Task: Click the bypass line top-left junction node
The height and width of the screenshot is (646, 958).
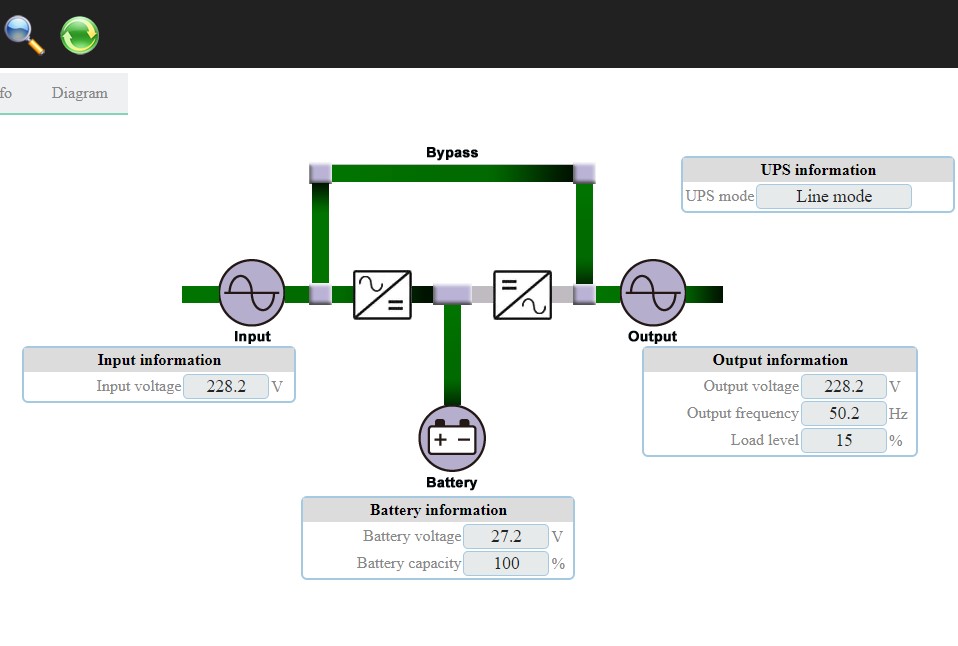Action: click(x=320, y=173)
